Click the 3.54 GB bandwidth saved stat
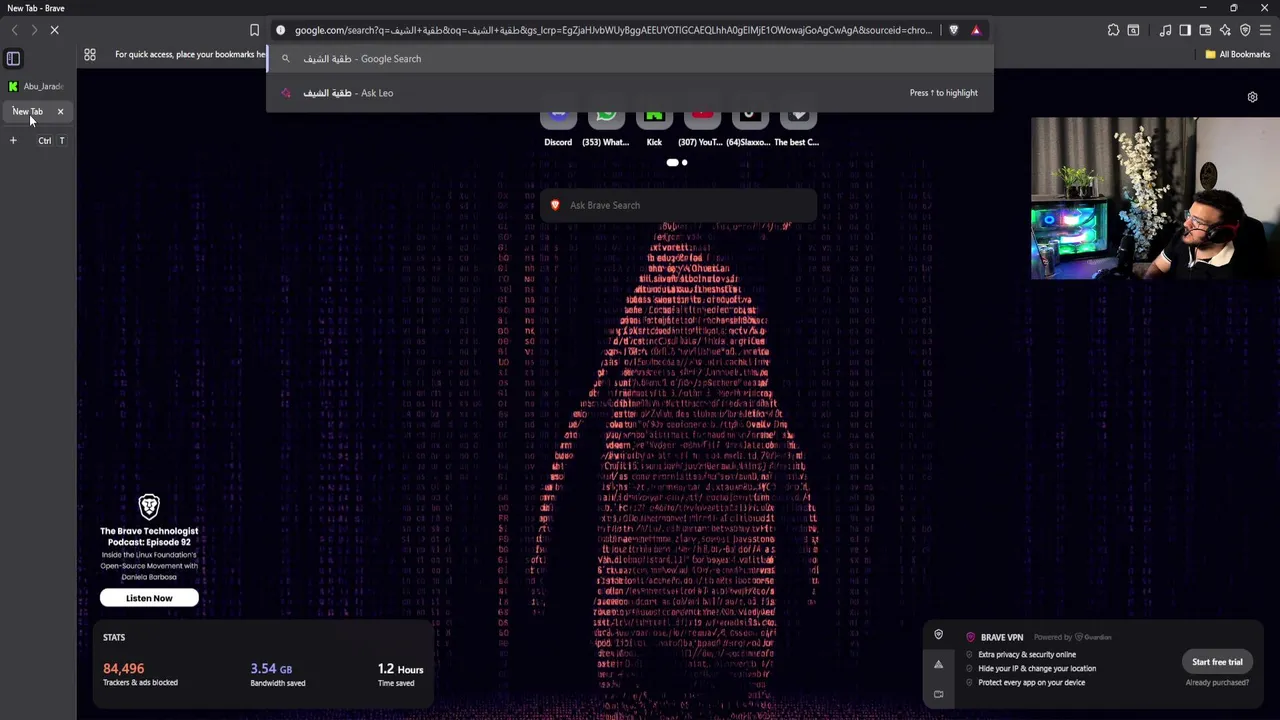 point(278,675)
